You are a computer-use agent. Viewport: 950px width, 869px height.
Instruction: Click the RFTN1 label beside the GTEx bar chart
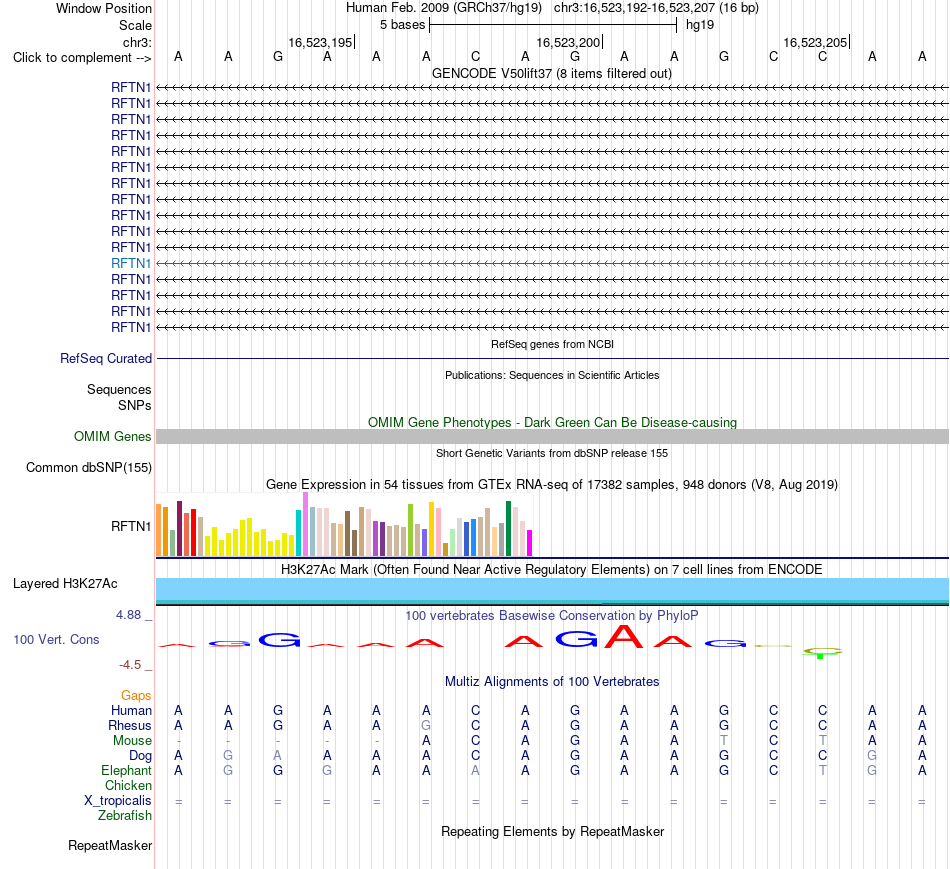click(131, 526)
